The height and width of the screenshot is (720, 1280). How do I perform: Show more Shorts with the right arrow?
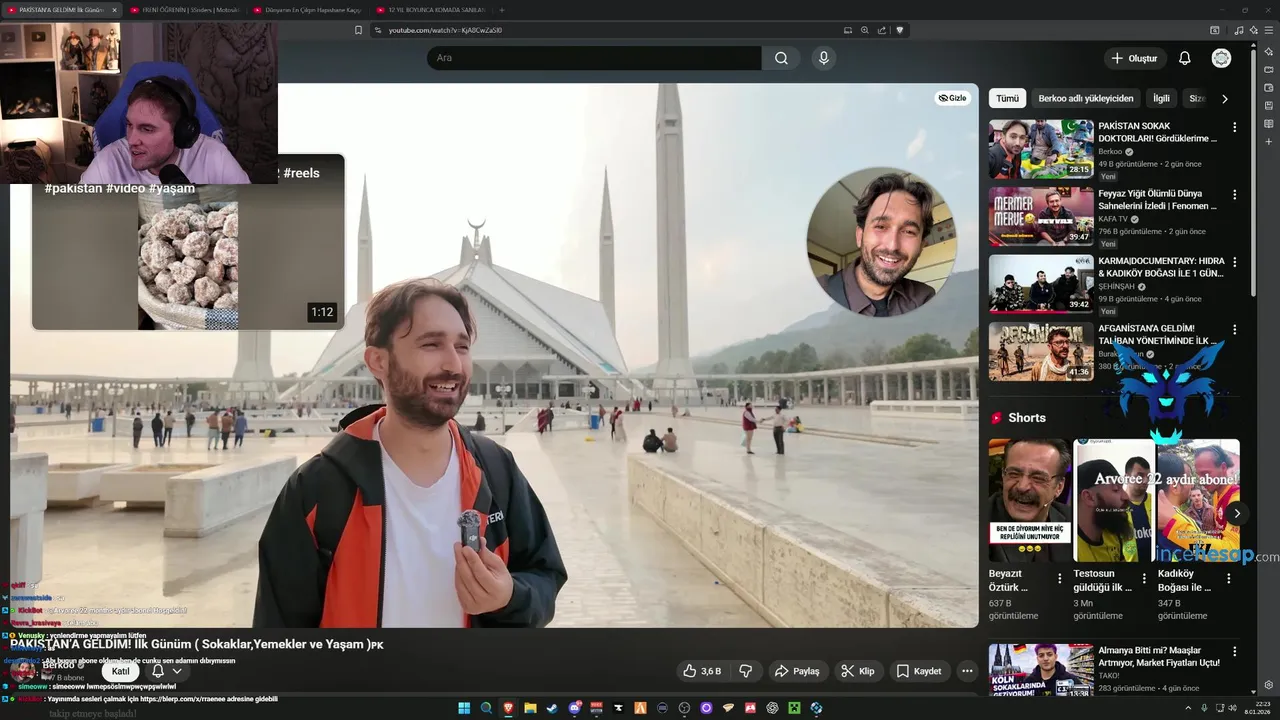point(1237,513)
